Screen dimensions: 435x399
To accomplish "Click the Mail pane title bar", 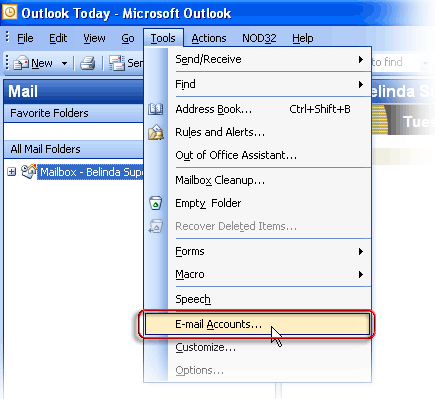I will 73,91.
